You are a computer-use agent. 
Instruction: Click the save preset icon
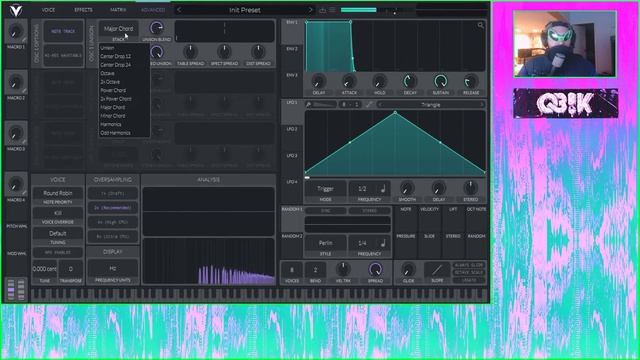322,10
